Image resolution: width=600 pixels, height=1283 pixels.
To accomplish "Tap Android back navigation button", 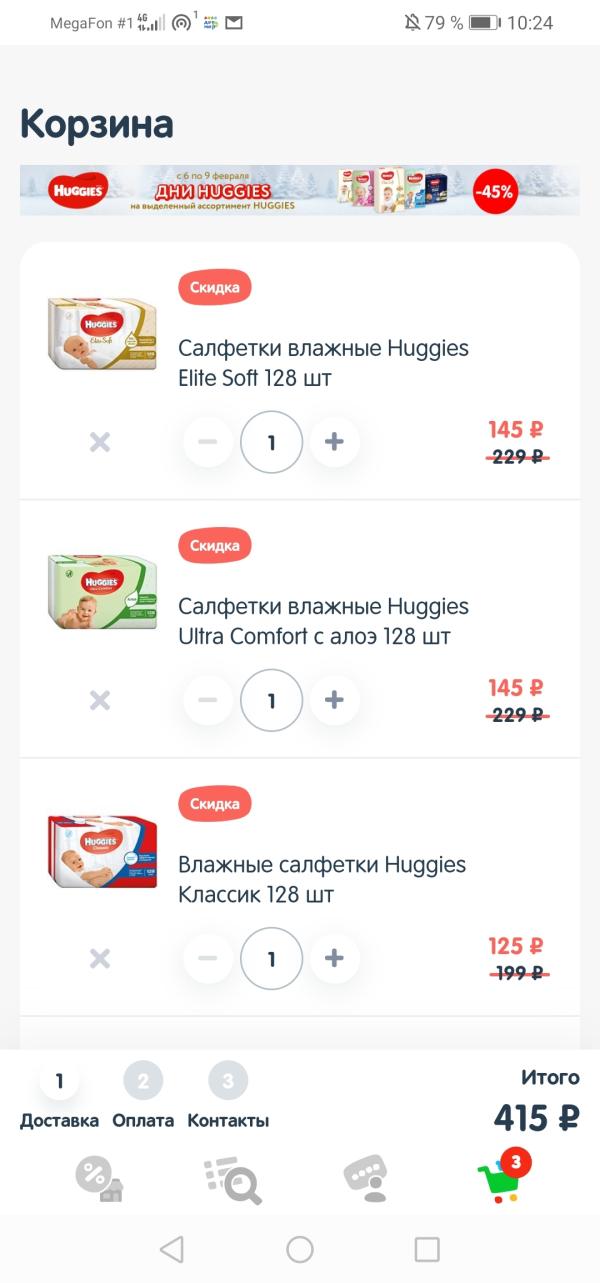I will [x=172, y=1249].
